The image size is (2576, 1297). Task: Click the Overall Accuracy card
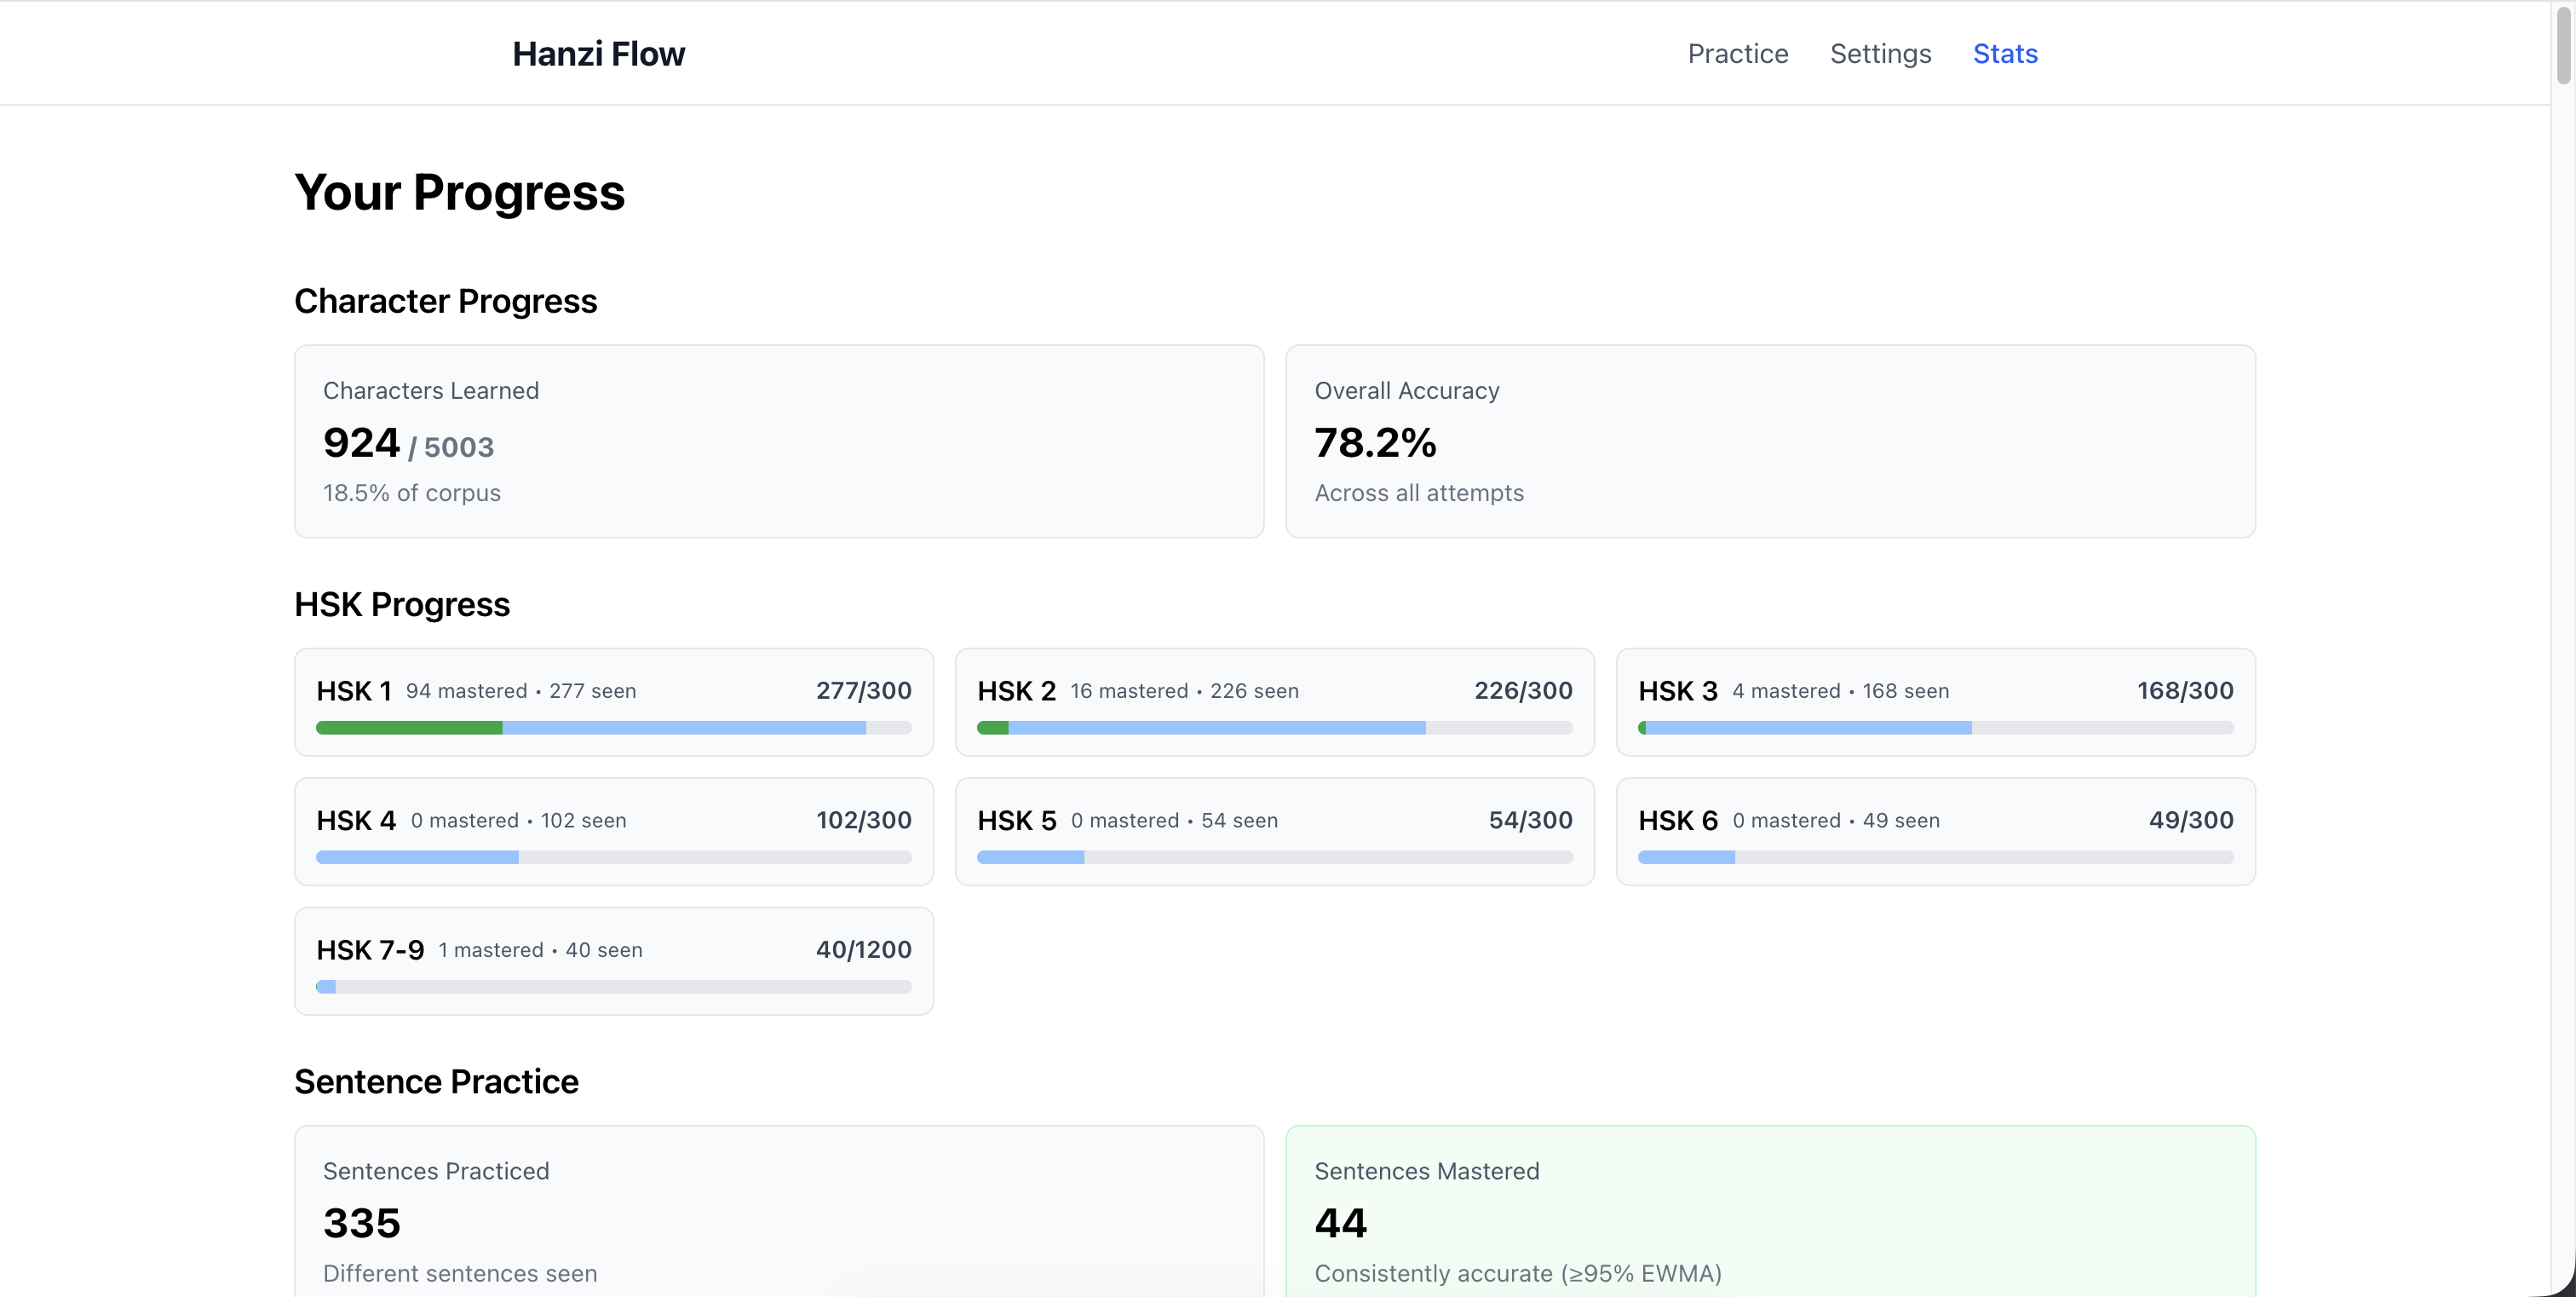click(x=1769, y=441)
